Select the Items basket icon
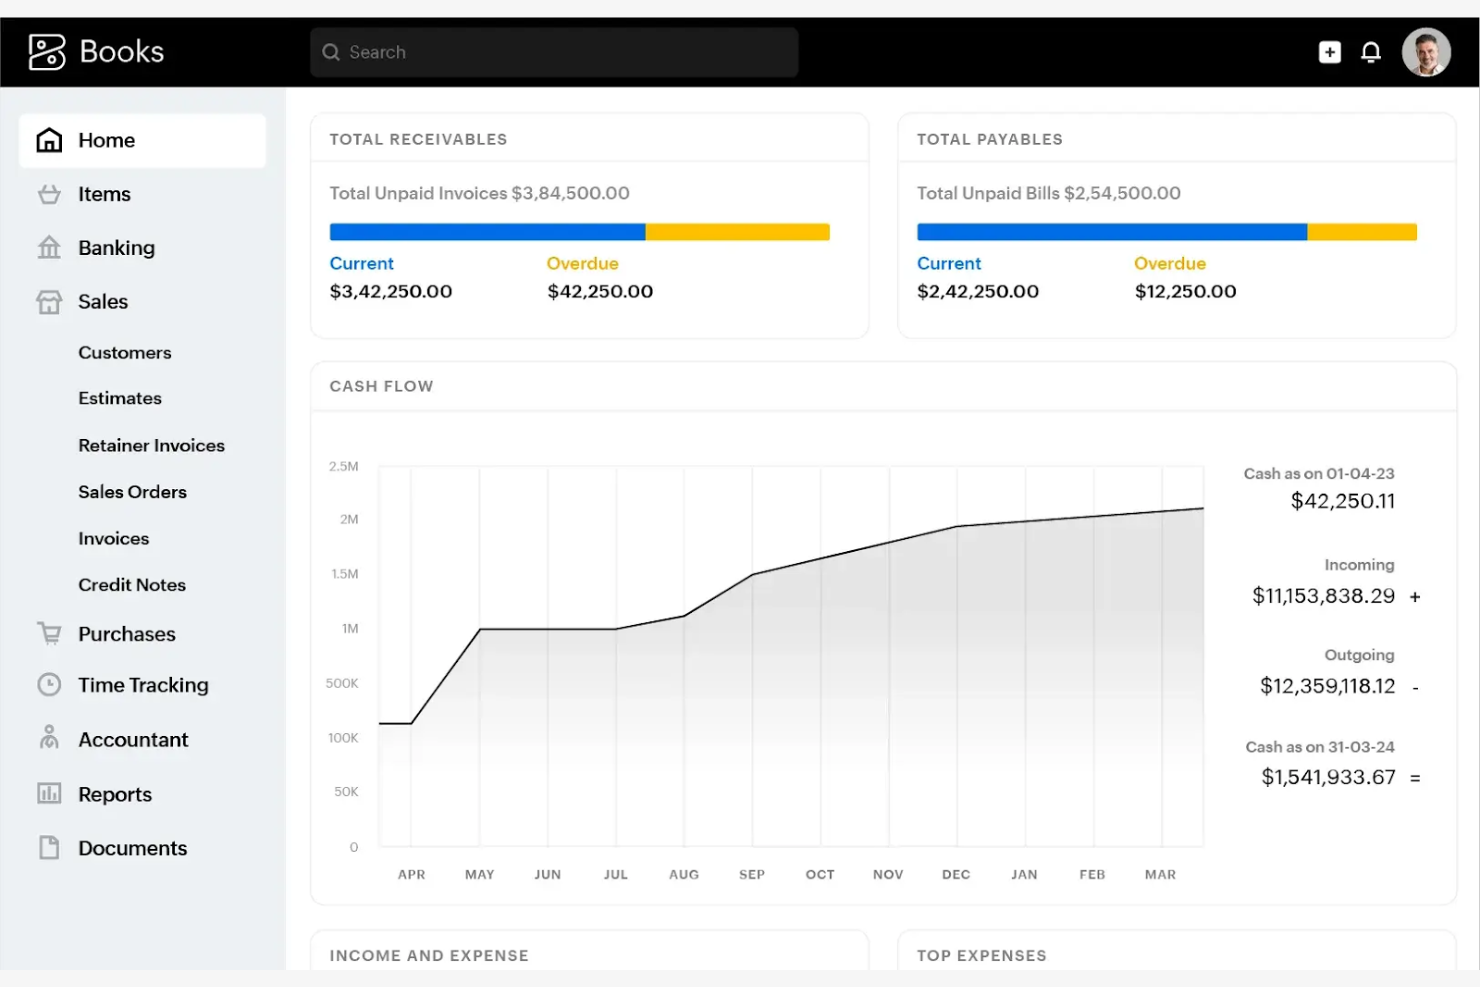 48,194
